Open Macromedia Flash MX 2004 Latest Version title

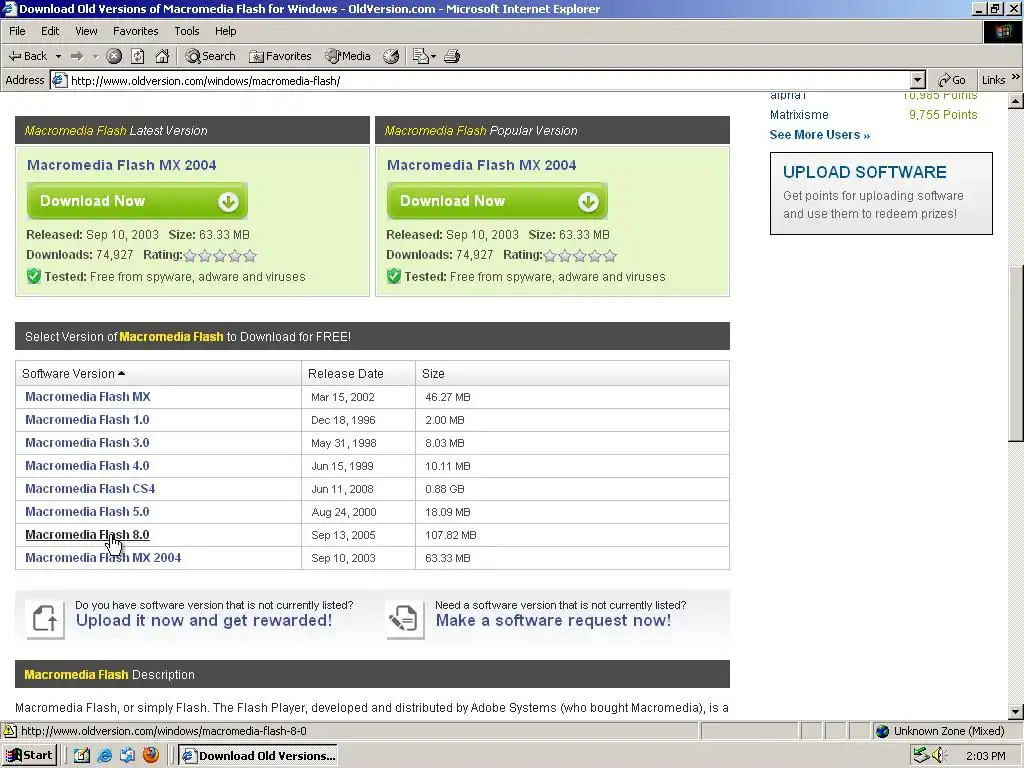coord(121,165)
